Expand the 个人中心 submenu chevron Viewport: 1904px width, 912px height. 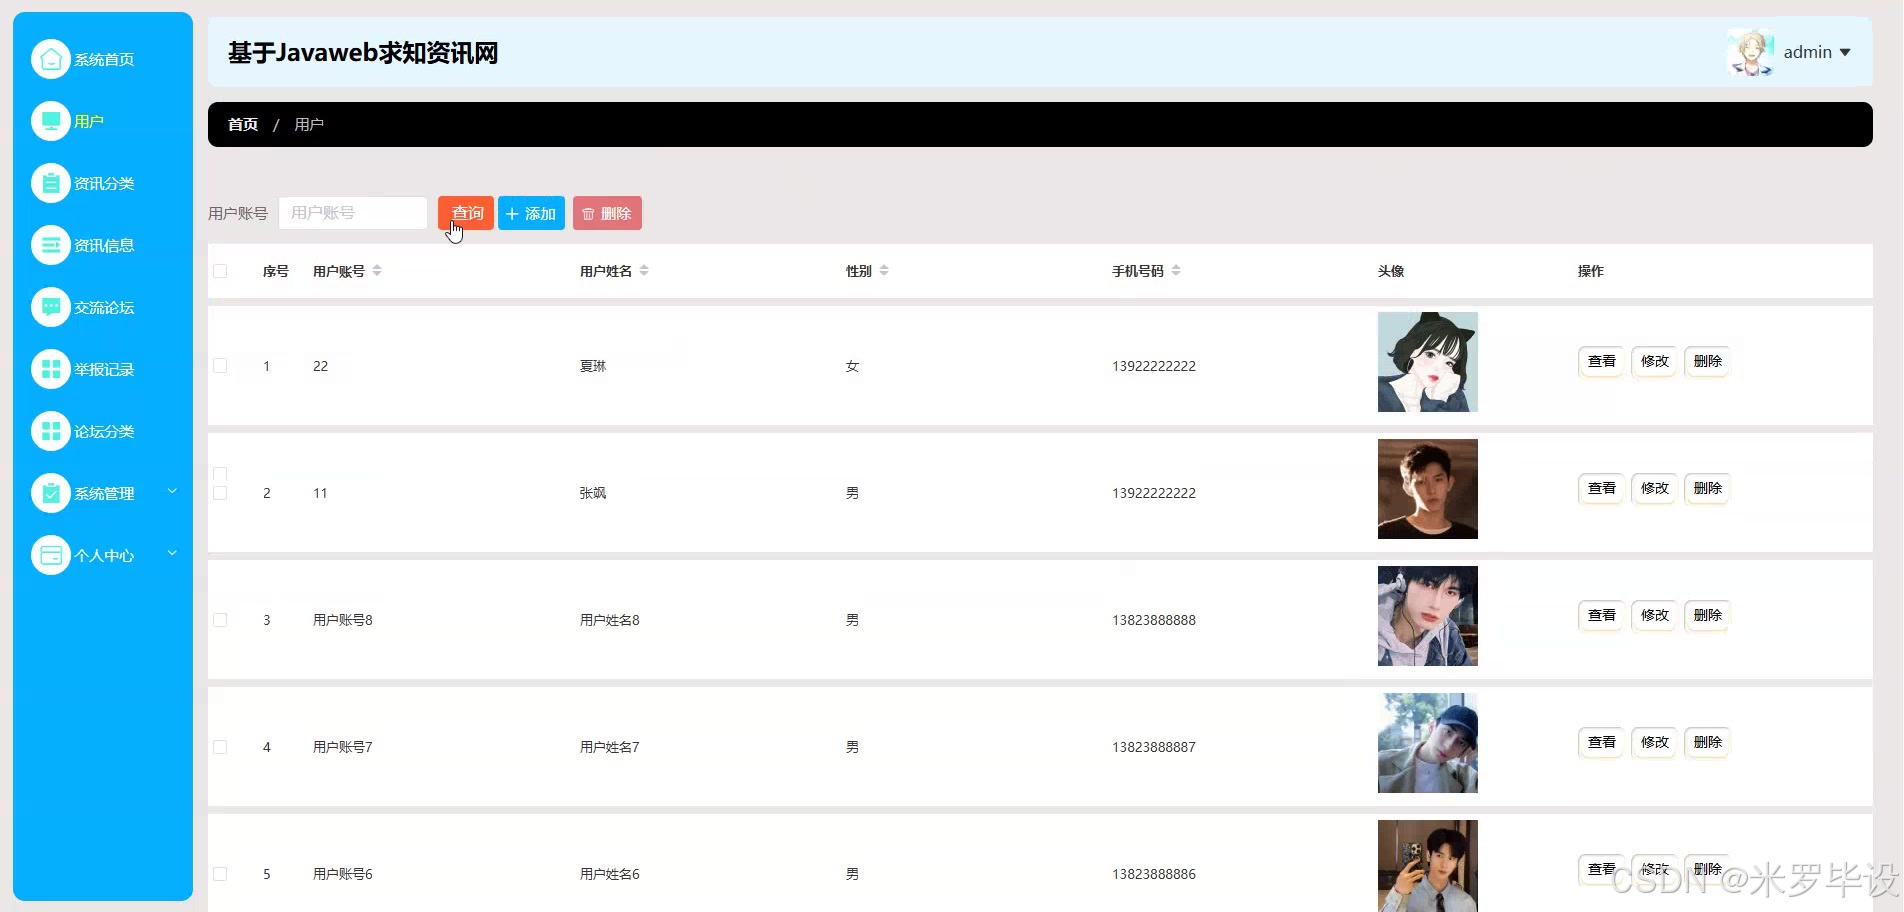pyautogui.click(x=172, y=553)
